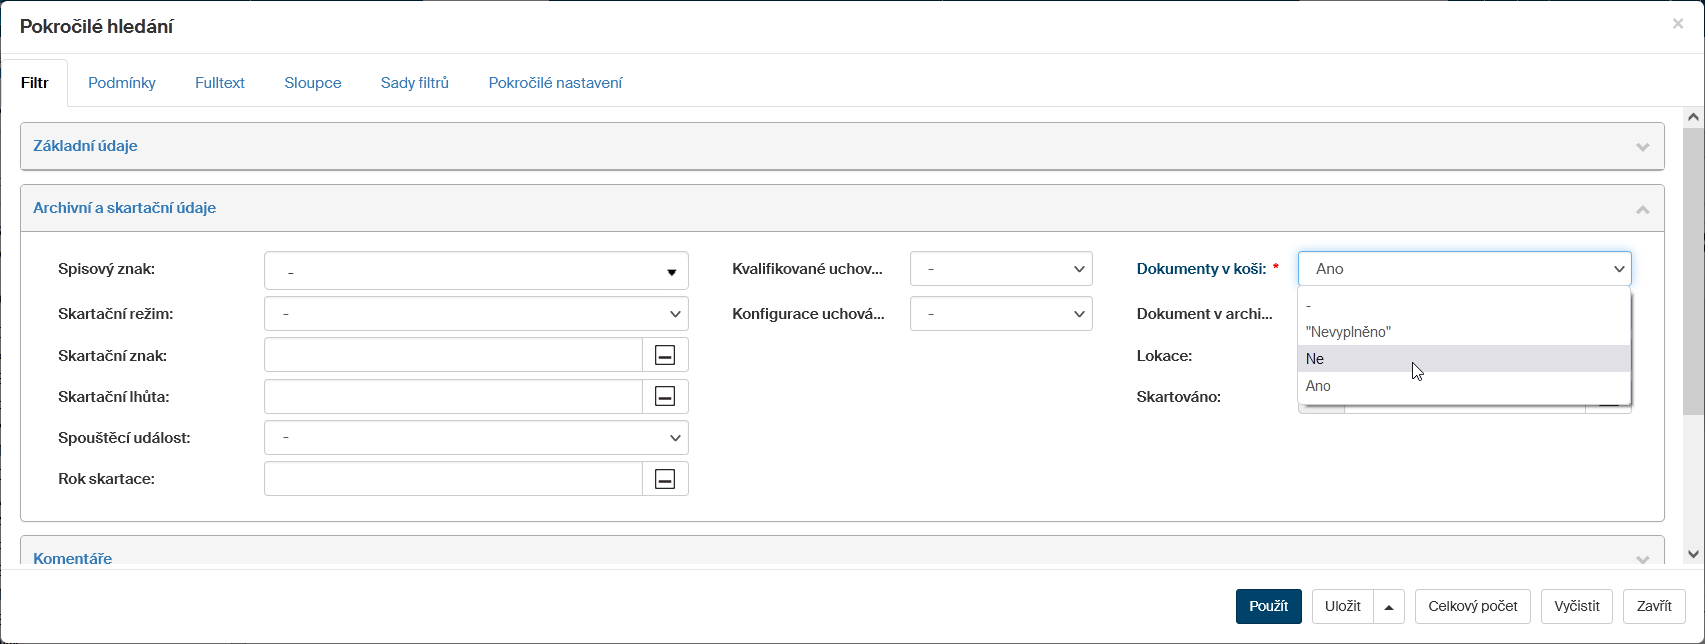Click into the Skartační lhůta text field
This screenshot has width=1705, height=644.
pyautogui.click(x=452, y=397)
